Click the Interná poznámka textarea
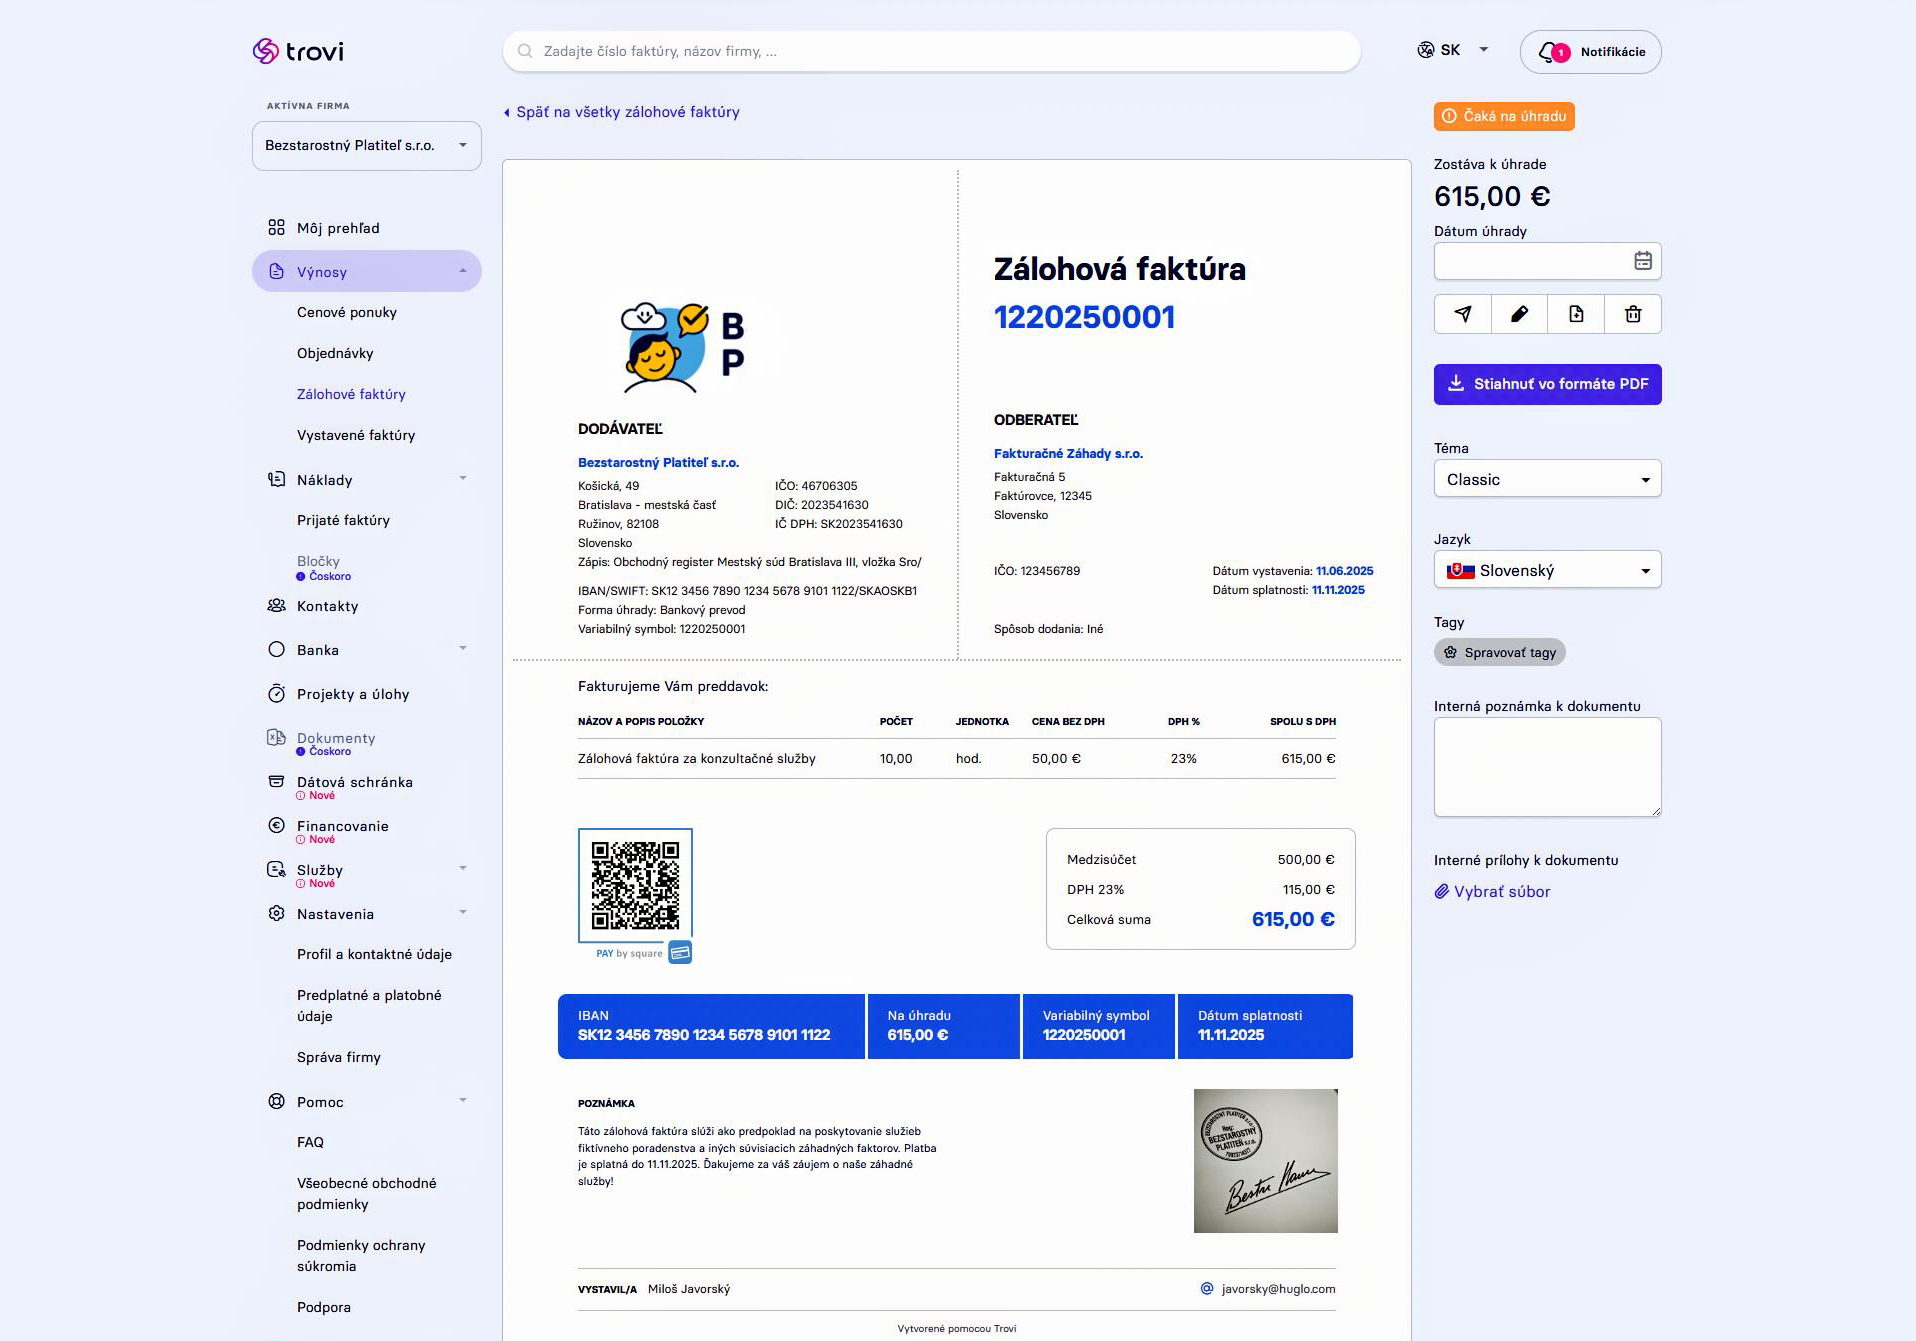Image resolution: width=1916 pixels, height=1341 pixels. pos(1548,767)
